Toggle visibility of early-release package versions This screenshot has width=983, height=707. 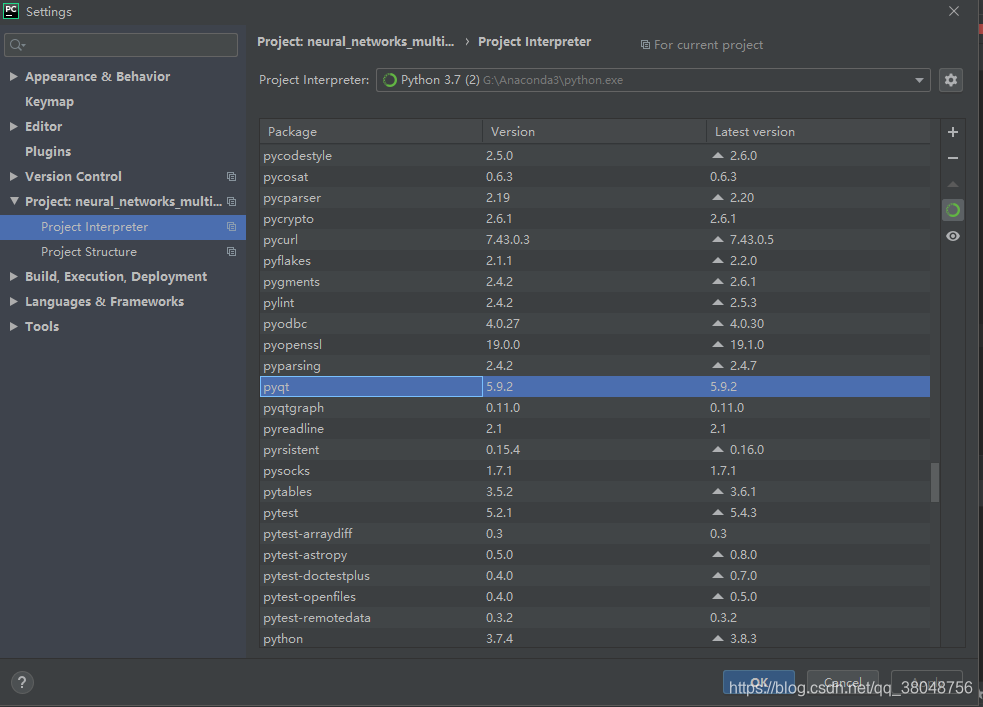pos(952,236)
